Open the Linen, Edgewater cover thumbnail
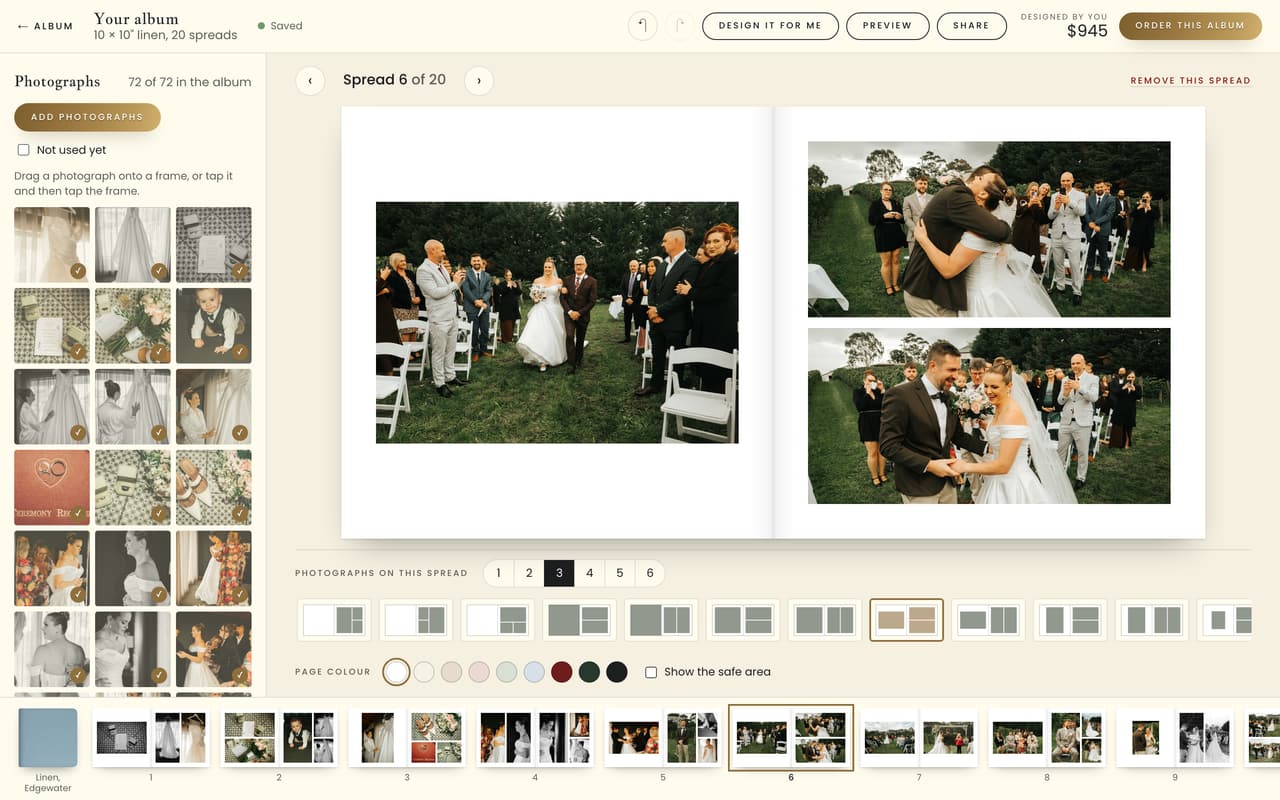 (x=48, y=738)
